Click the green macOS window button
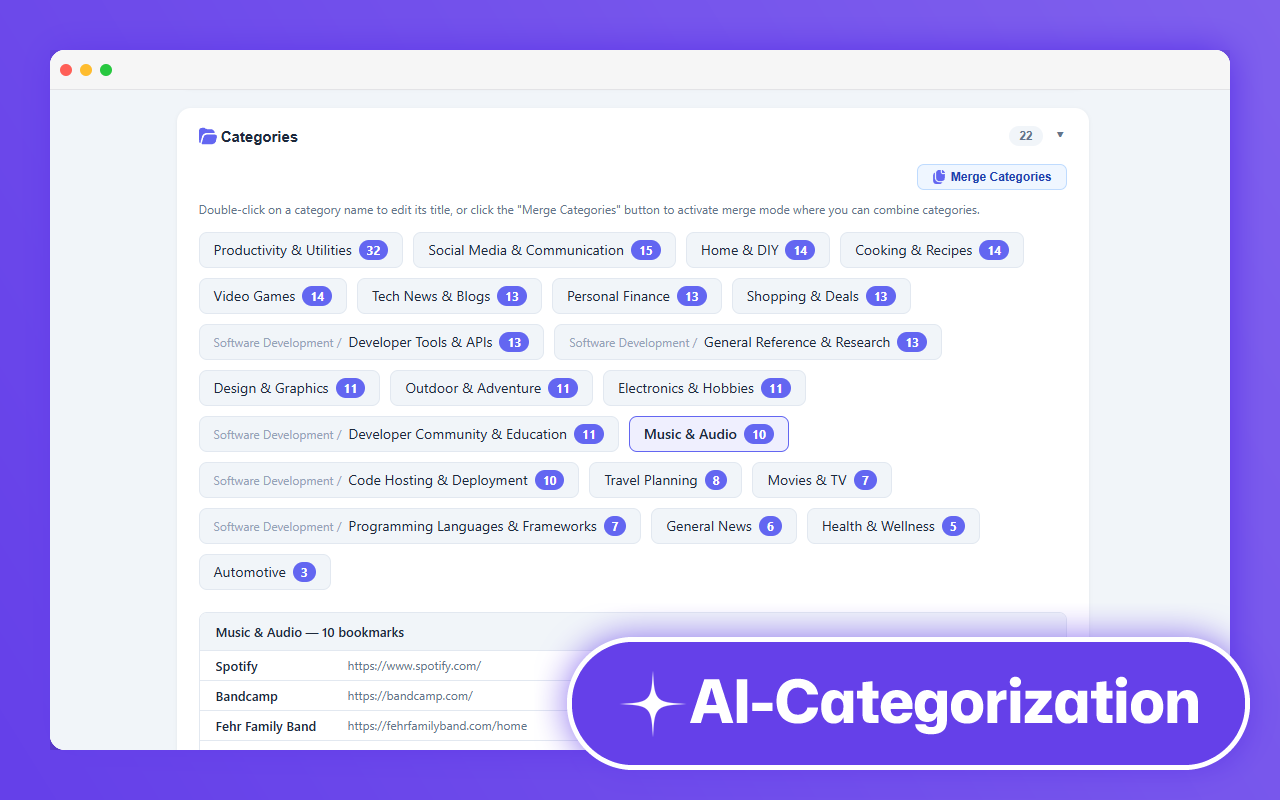The width and height of the screenshot is (1280, 800). 106,70
